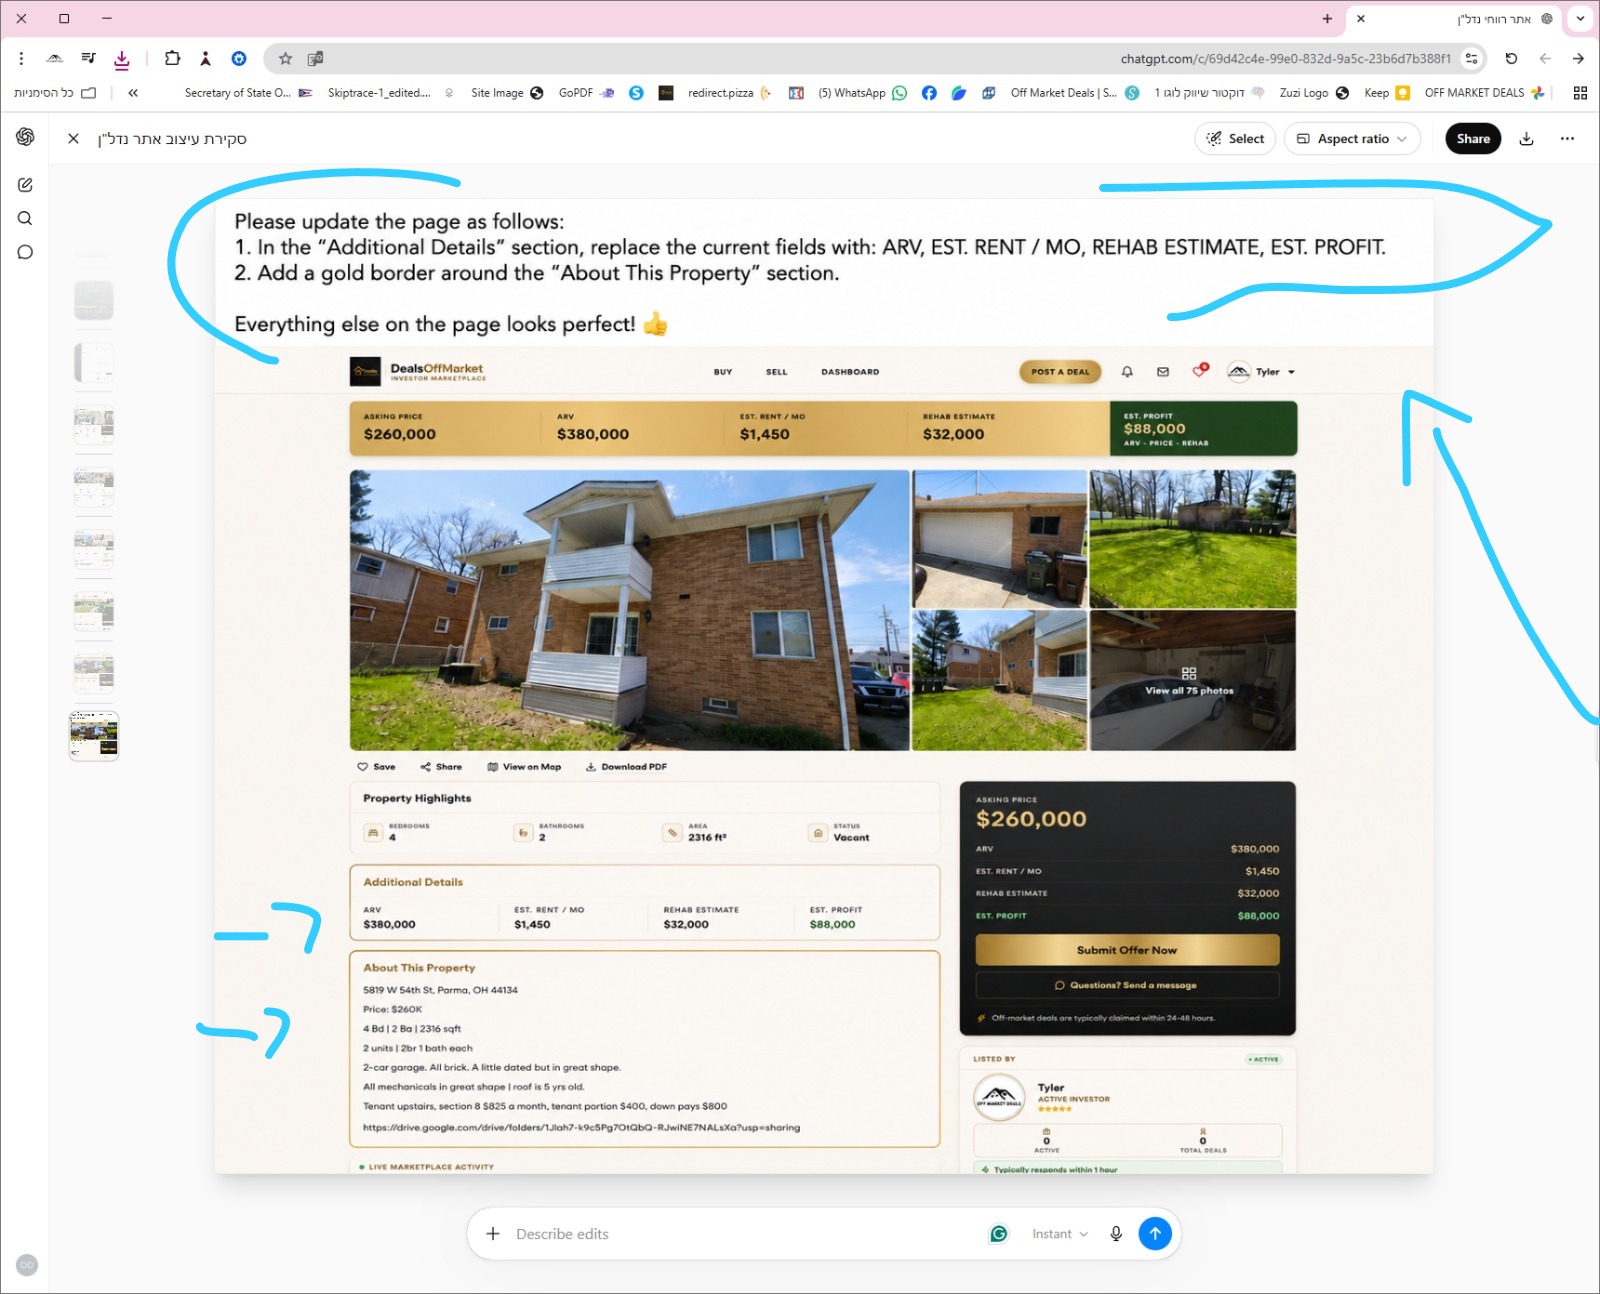Image resolution: width=1600 pixels, height=1294 pixels.
Task: Click the blue circular extension icon
Action: 239,59
